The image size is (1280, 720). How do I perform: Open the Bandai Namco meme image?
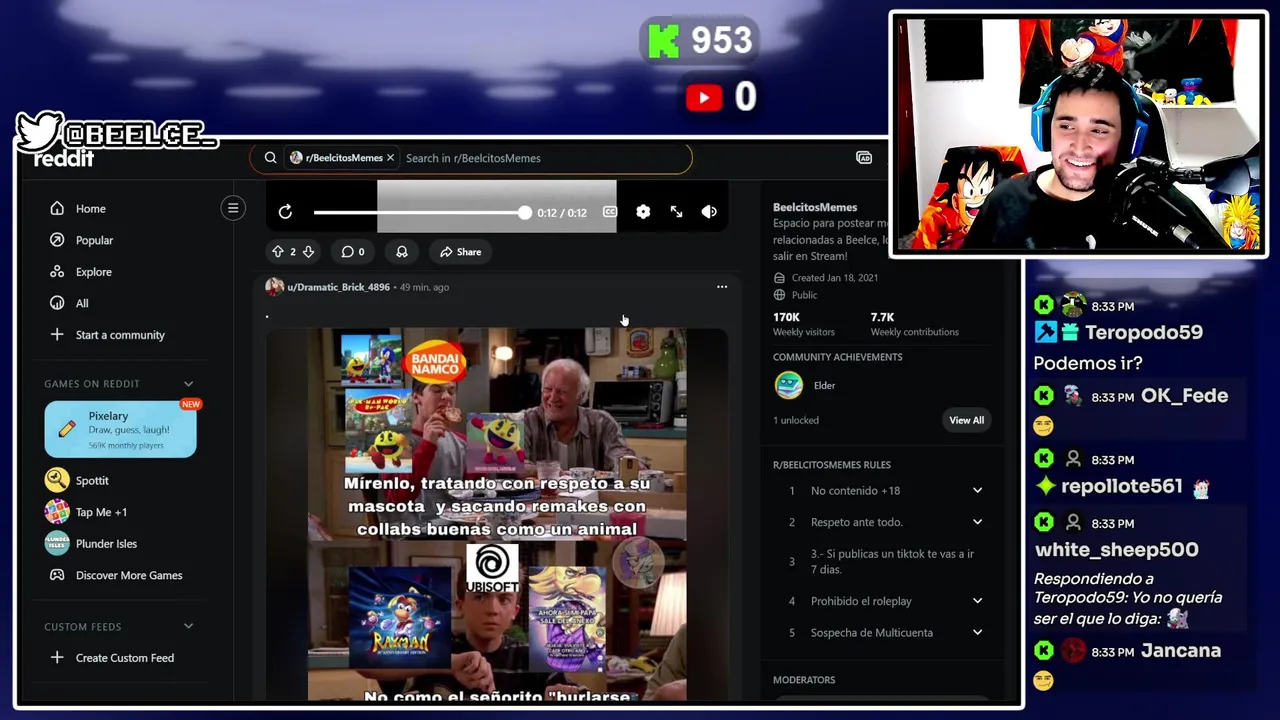497,514
